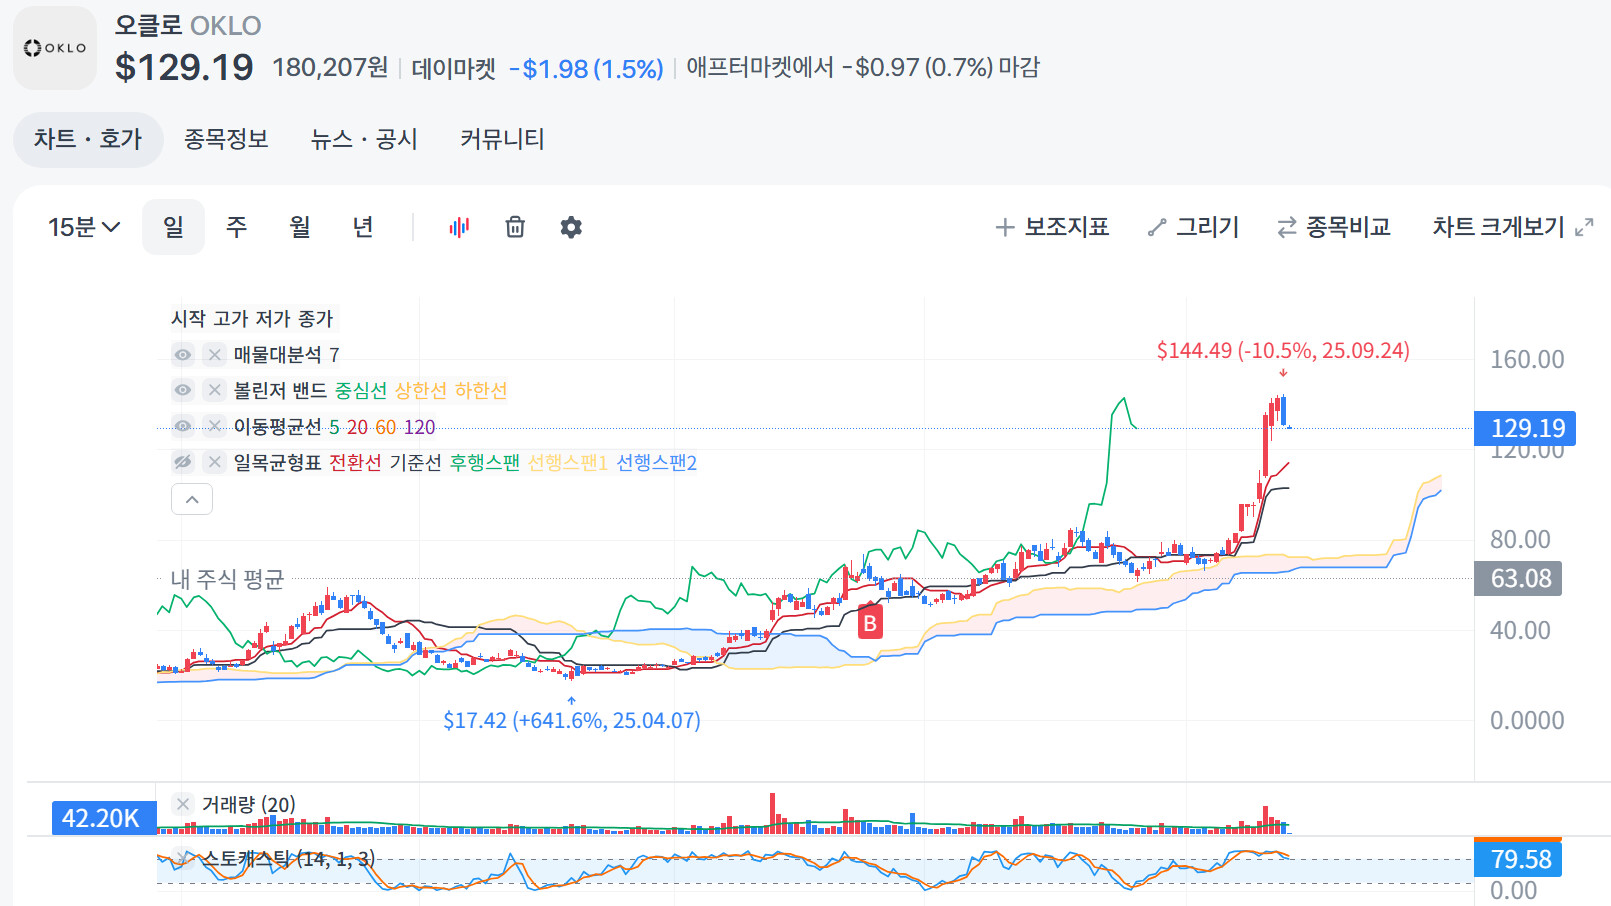Image resolution: width=1611 pixels, height=906 pixels.
Task: Activate the 그리기 drawing tool
Action: (1193, 227)
